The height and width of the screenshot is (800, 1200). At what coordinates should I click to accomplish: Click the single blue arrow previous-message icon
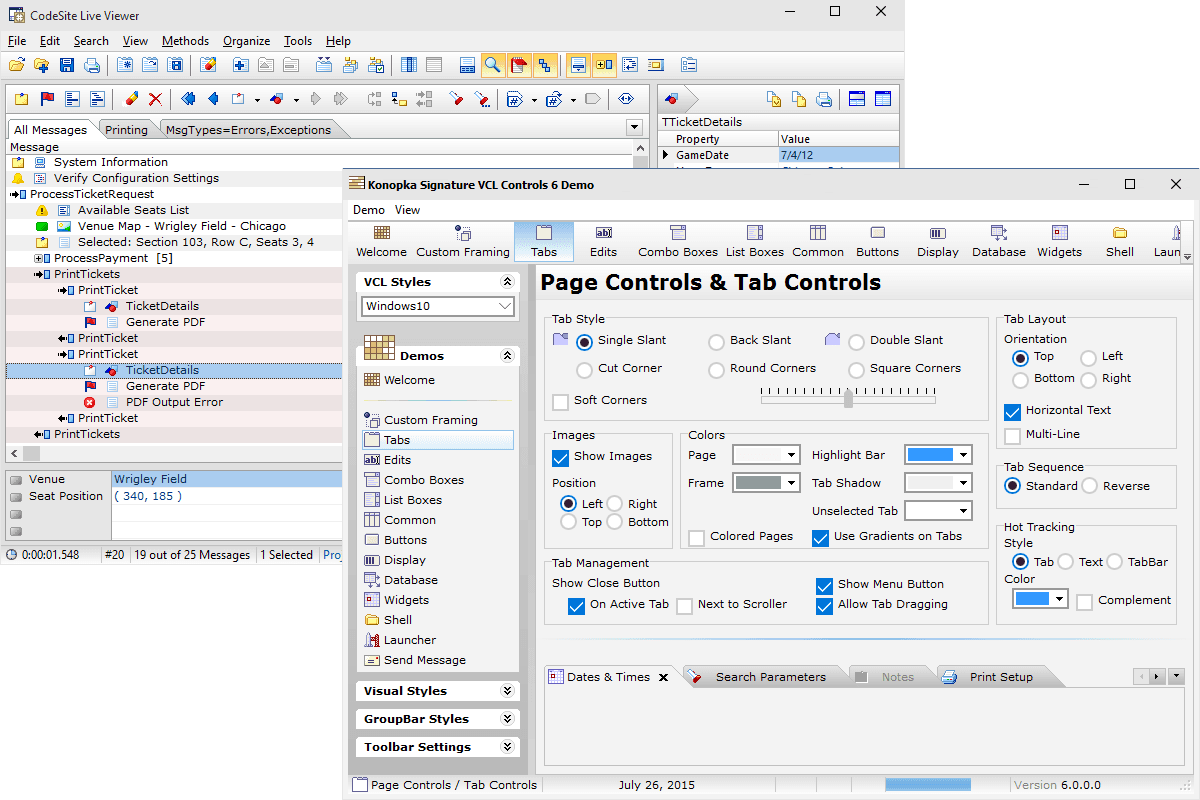click(x=213, y=99)
